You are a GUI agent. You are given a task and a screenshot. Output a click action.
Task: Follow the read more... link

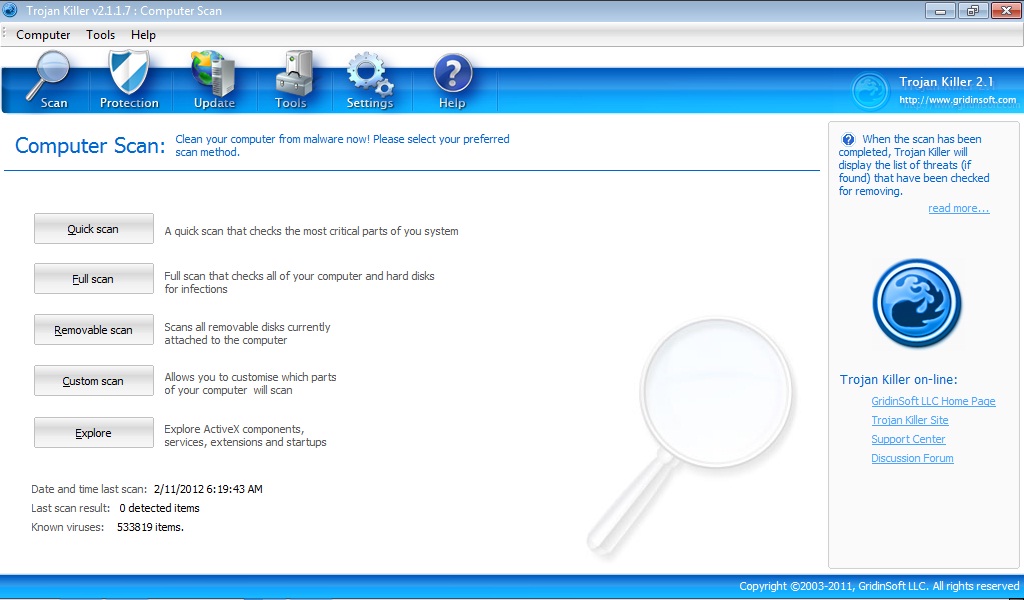pos(959,208)
